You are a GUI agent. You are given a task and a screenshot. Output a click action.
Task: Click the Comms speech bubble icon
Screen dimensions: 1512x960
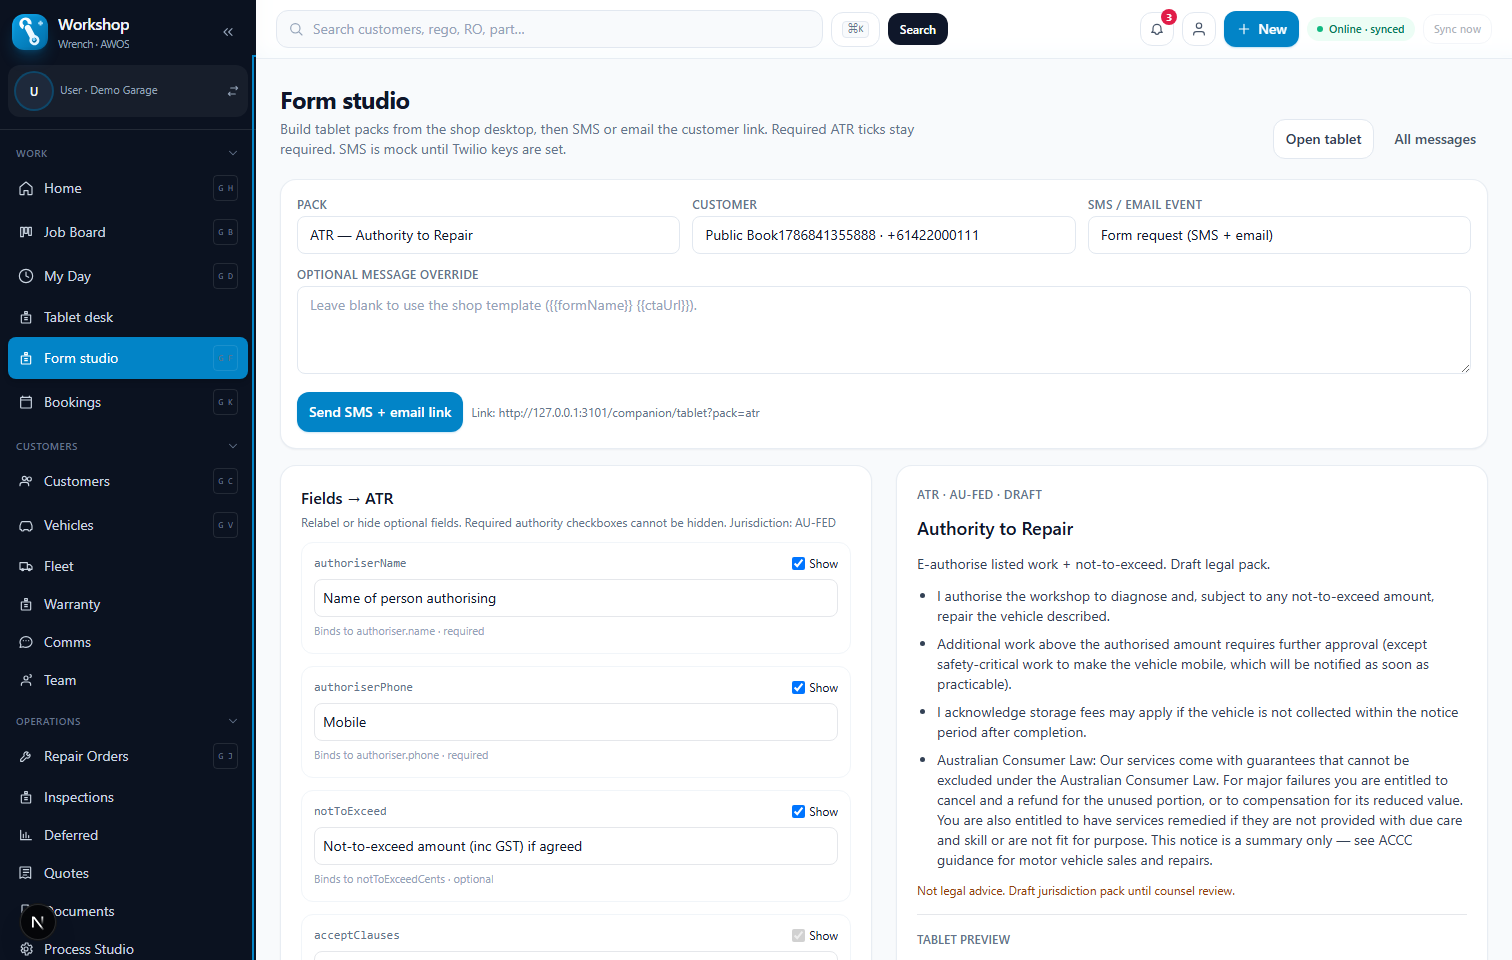click(26, 642)
